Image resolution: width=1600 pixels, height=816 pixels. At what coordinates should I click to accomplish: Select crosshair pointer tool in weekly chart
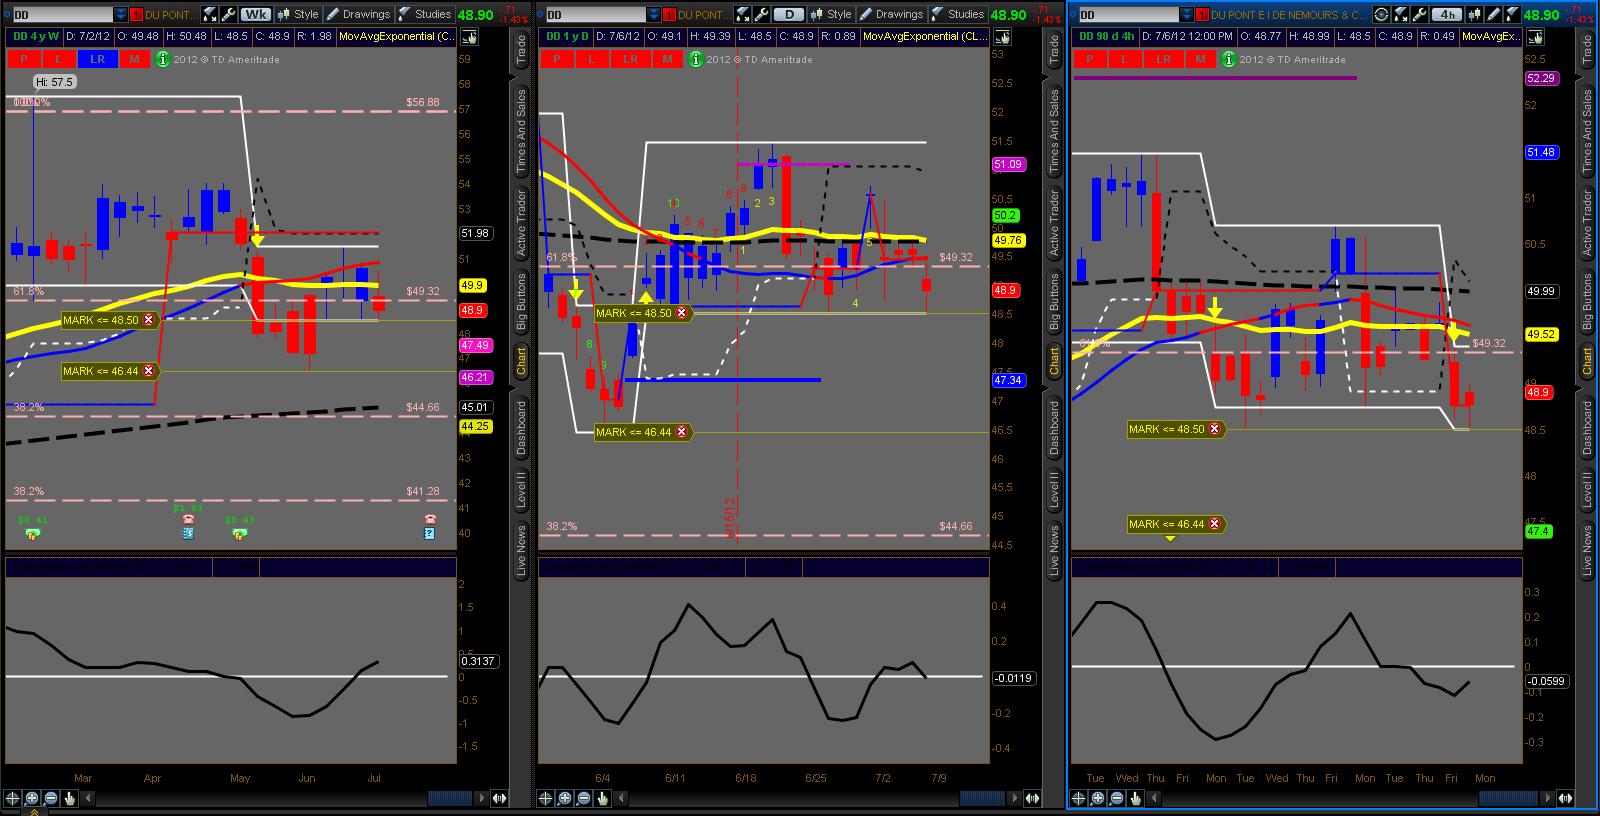pyautogui.click(x=13, y=798)
